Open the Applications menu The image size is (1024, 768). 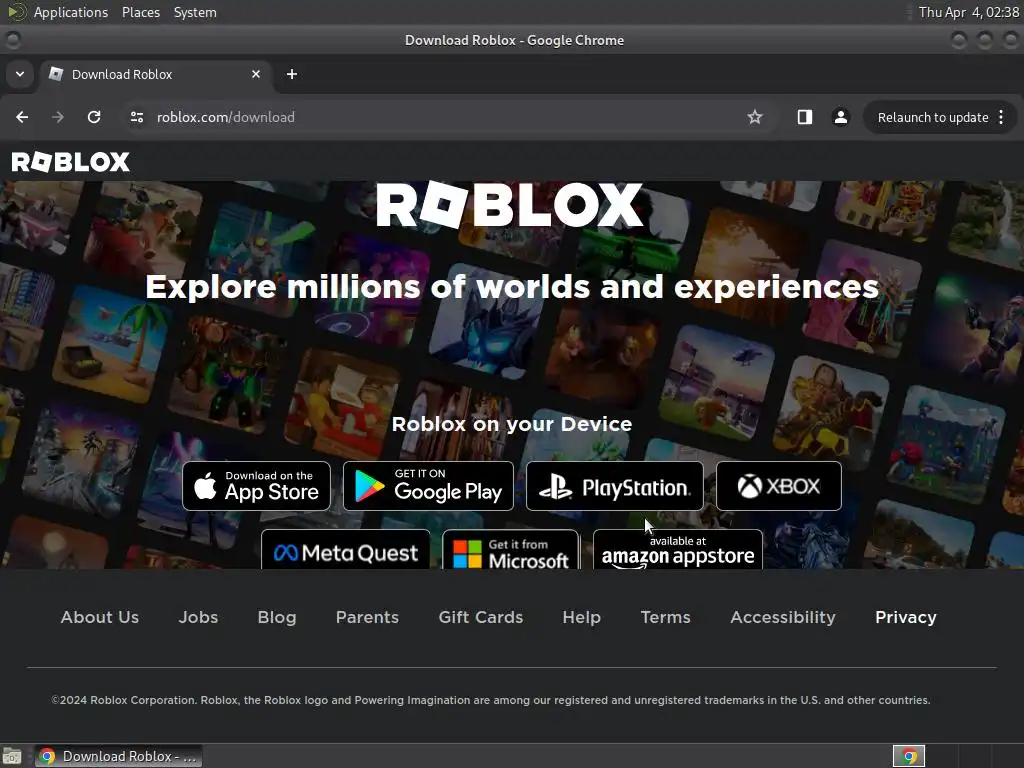(71, 12)
